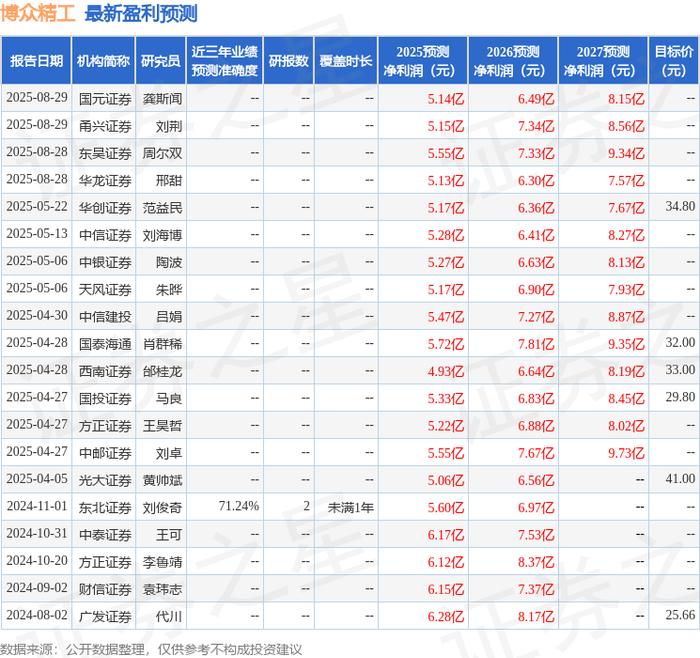Click institution name 甬兴证券

105,126
